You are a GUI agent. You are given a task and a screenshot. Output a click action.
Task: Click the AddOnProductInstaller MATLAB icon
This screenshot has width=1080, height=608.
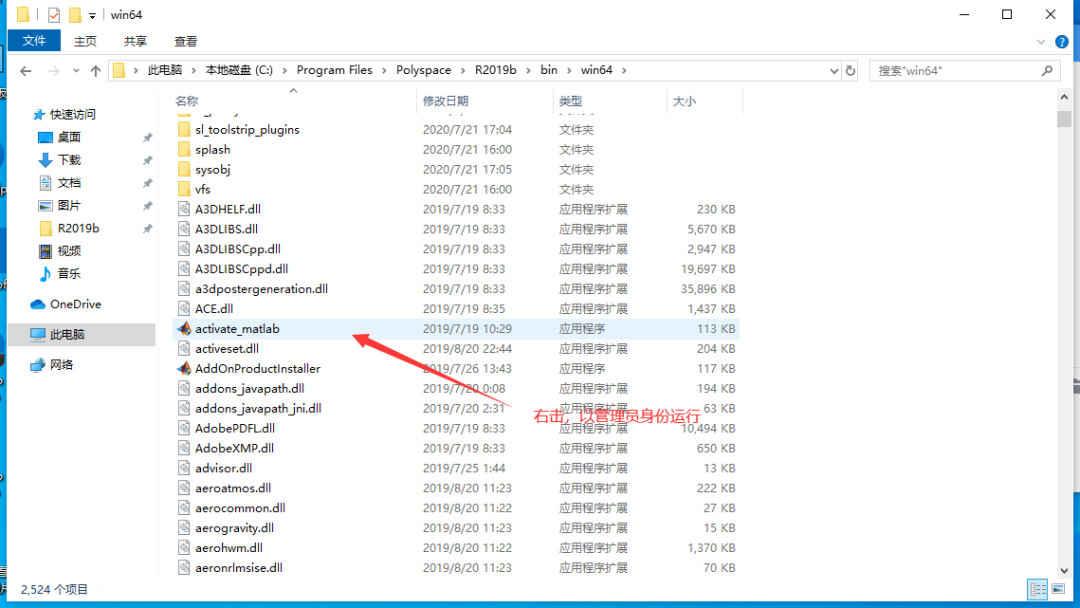point(184,368)
